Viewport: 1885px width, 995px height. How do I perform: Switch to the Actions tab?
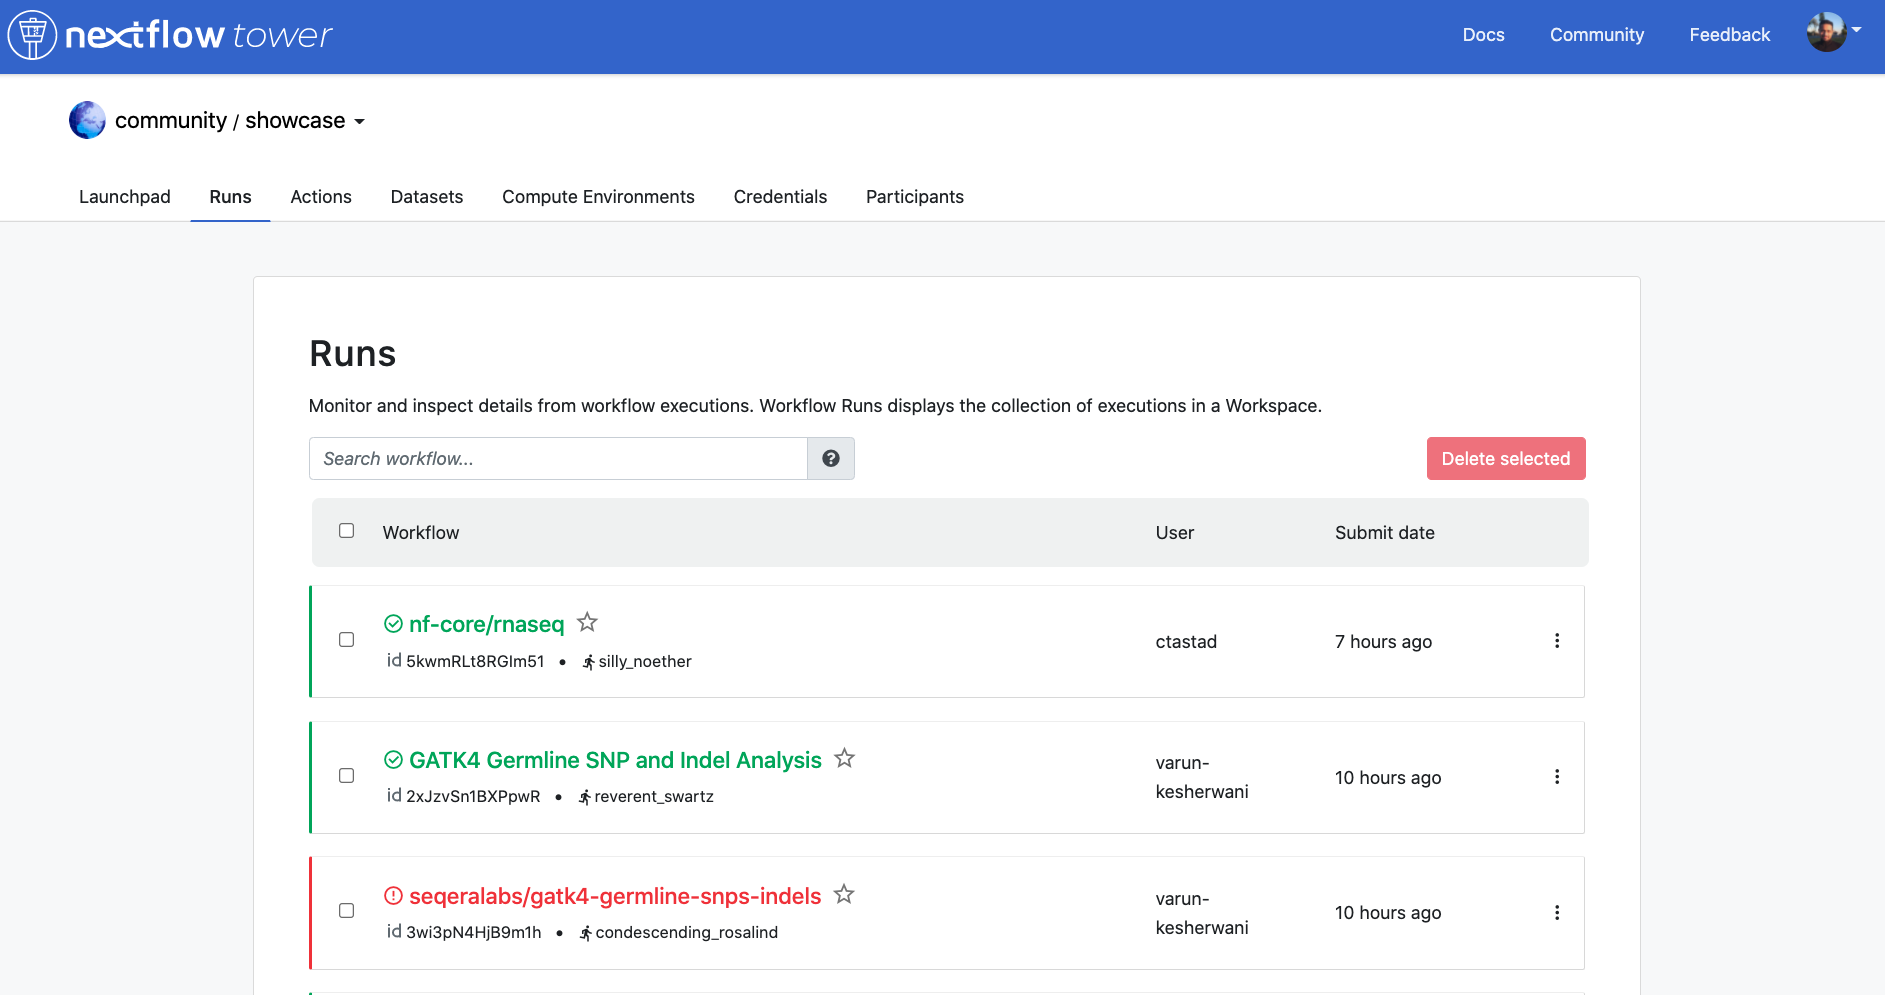(x=321, y=197)
